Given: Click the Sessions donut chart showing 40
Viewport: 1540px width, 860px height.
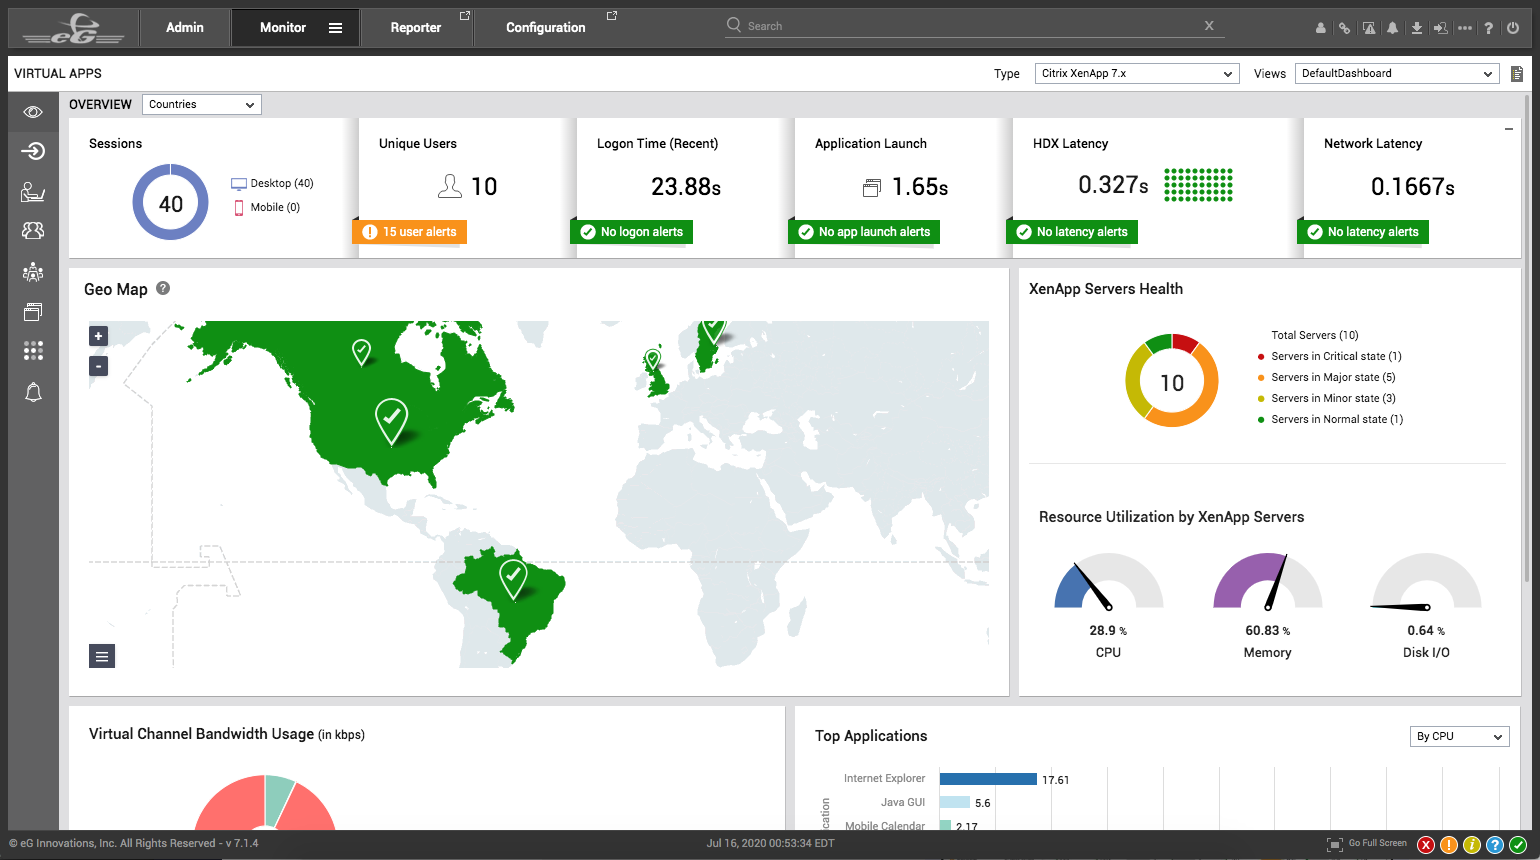Looking at the screenshot, I should (171, 203).
